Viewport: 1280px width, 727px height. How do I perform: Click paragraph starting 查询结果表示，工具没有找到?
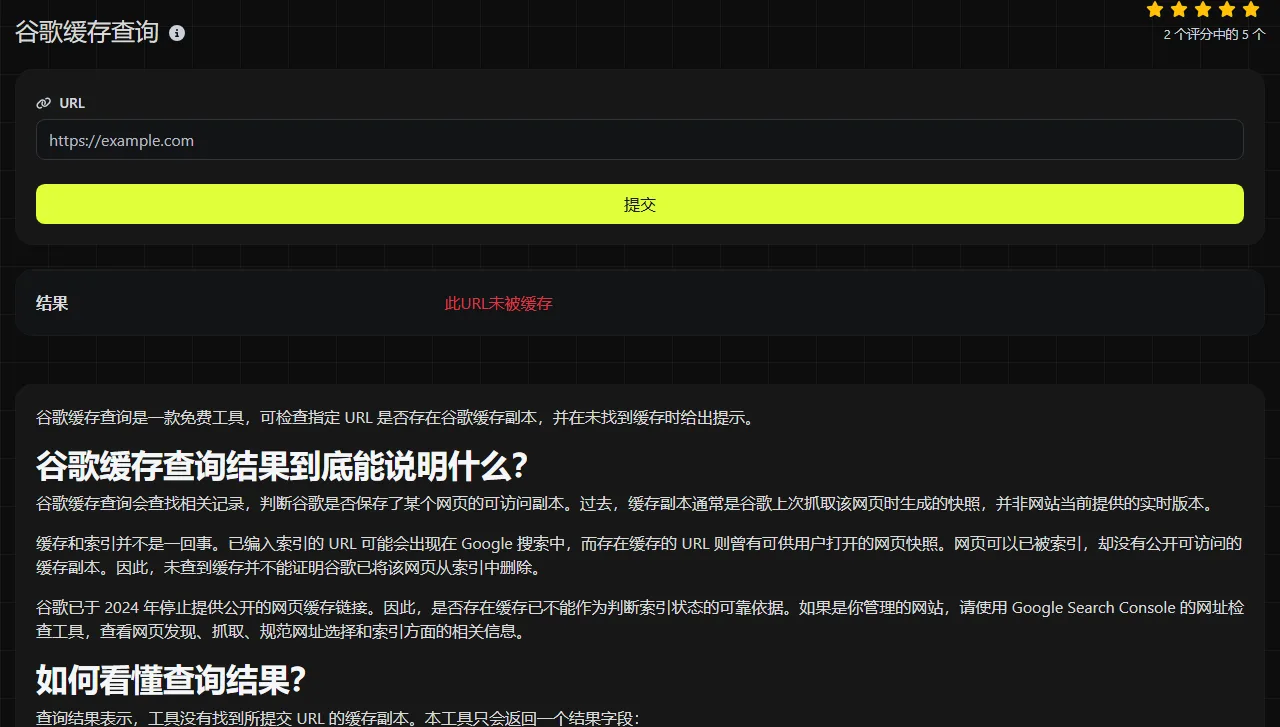[337, 717]
